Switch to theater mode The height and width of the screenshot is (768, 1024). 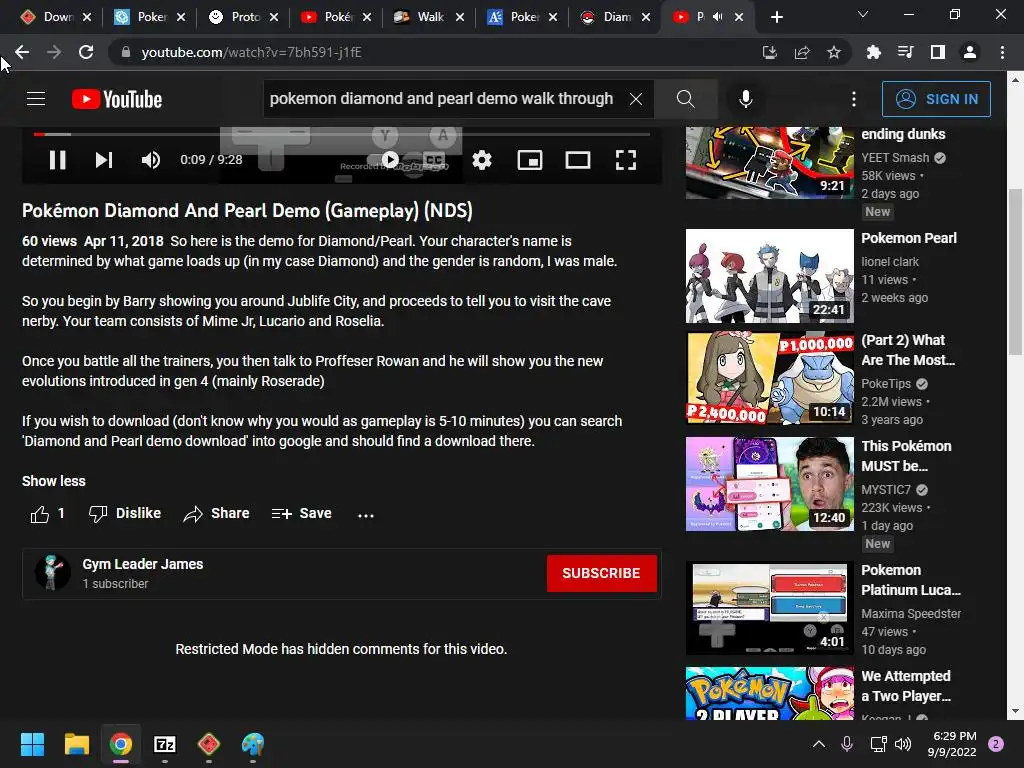(x=577, y=160)
